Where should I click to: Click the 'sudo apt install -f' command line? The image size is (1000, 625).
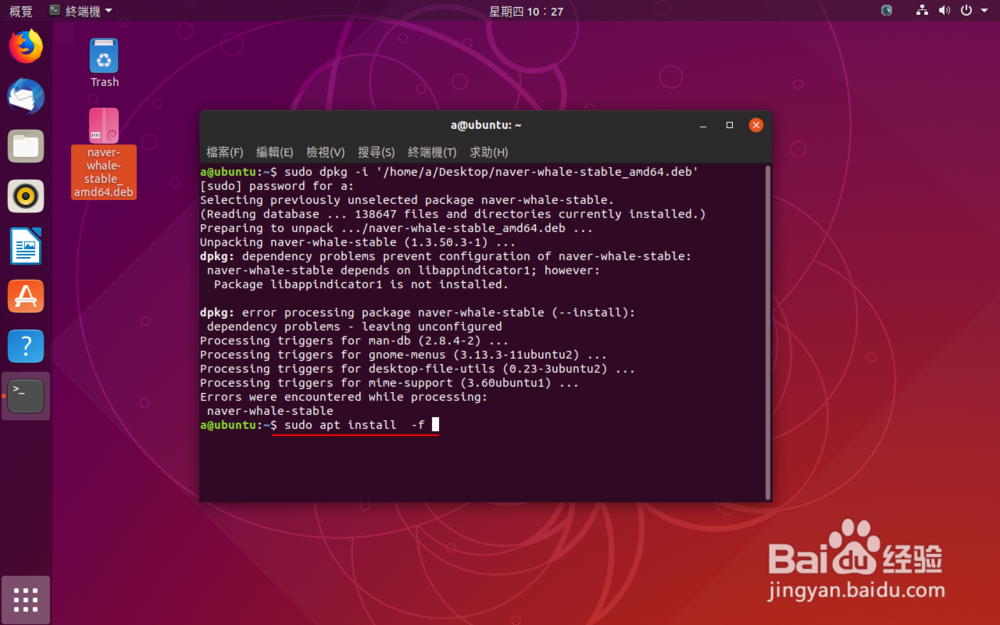(x=320, y=425)
